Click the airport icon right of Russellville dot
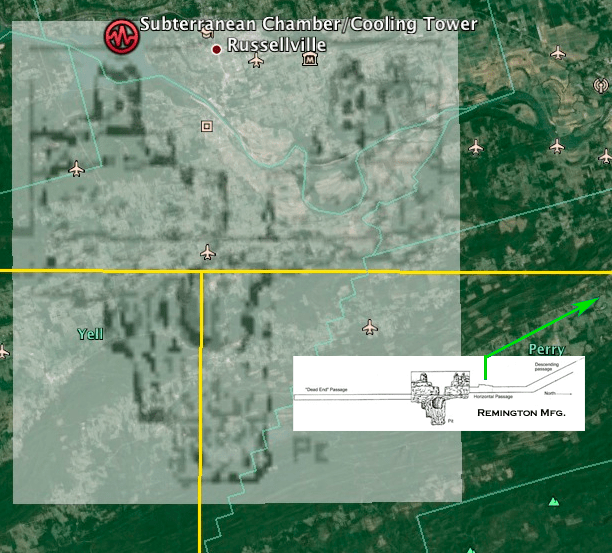This screenshot has height=553, width=612. [256, 62]
